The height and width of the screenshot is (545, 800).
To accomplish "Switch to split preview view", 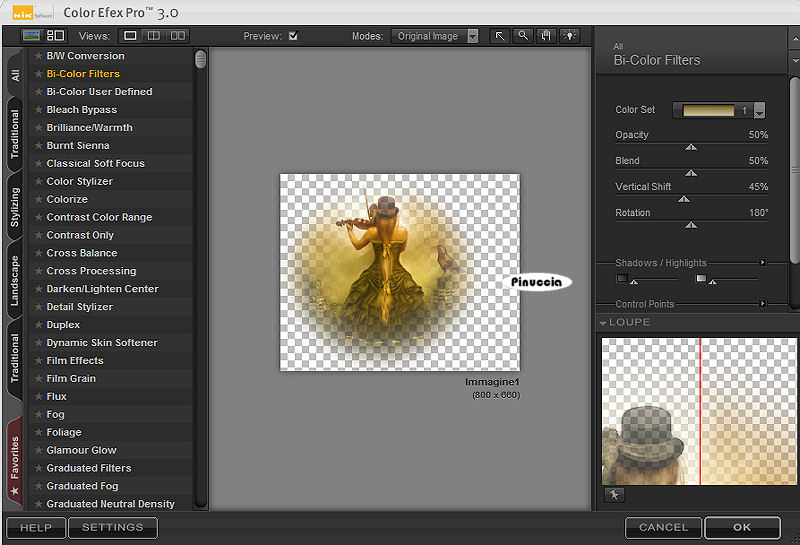I will [154, 36].
